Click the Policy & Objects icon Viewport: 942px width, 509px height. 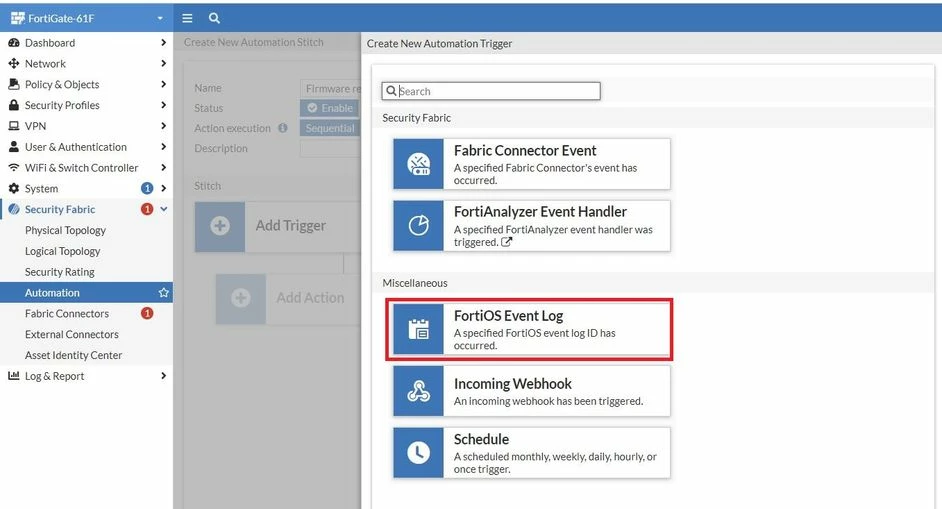coord(13,84)
